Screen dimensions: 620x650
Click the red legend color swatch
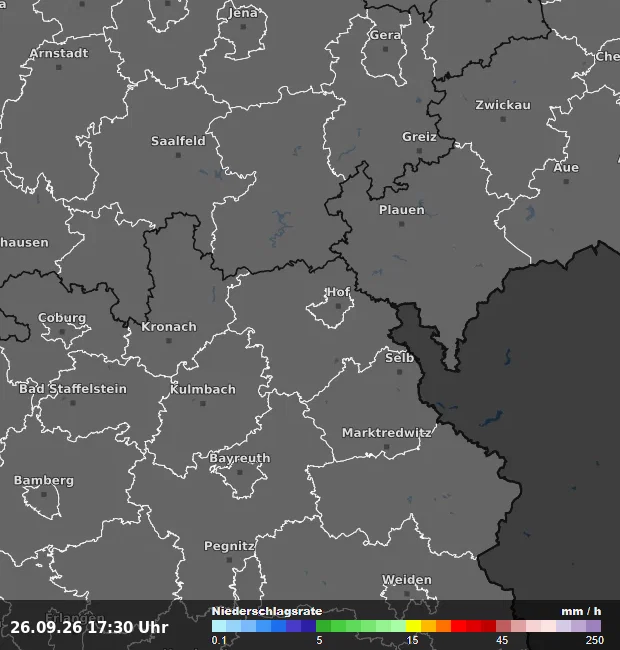[458, 626]
